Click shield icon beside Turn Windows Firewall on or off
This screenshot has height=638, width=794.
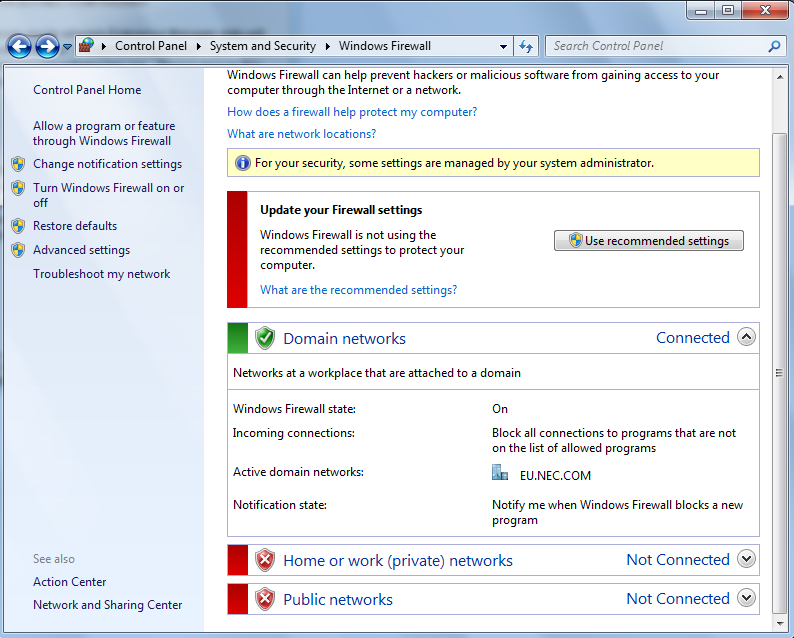(18, 188)
